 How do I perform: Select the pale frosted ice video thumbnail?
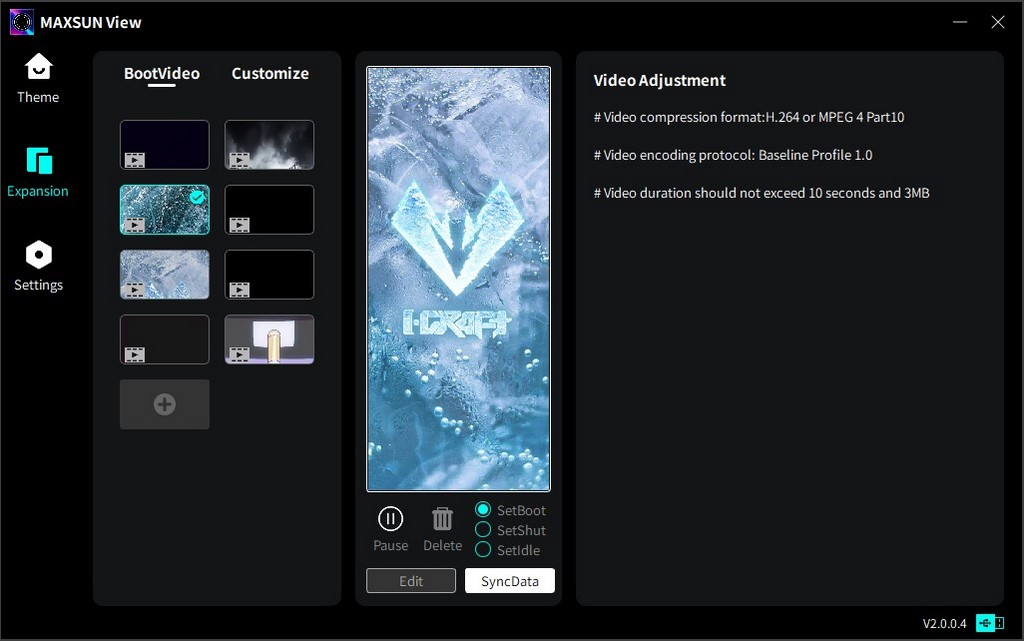(165, 274)
